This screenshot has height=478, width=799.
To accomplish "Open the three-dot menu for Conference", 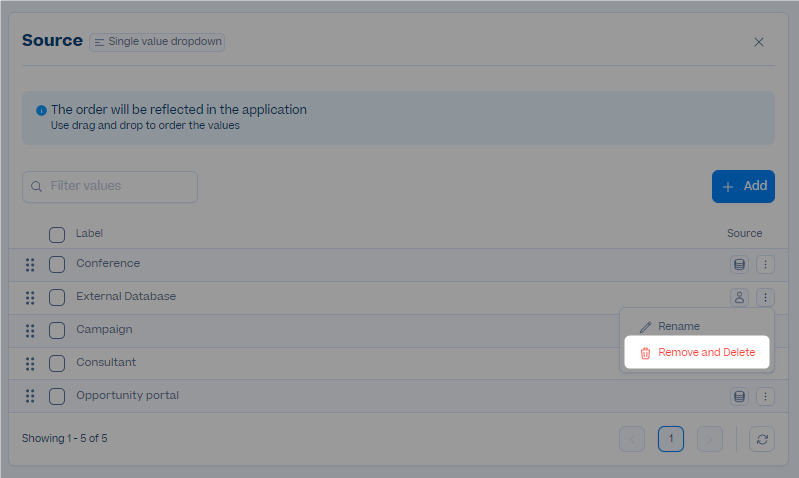I will [x=765, y=264].
